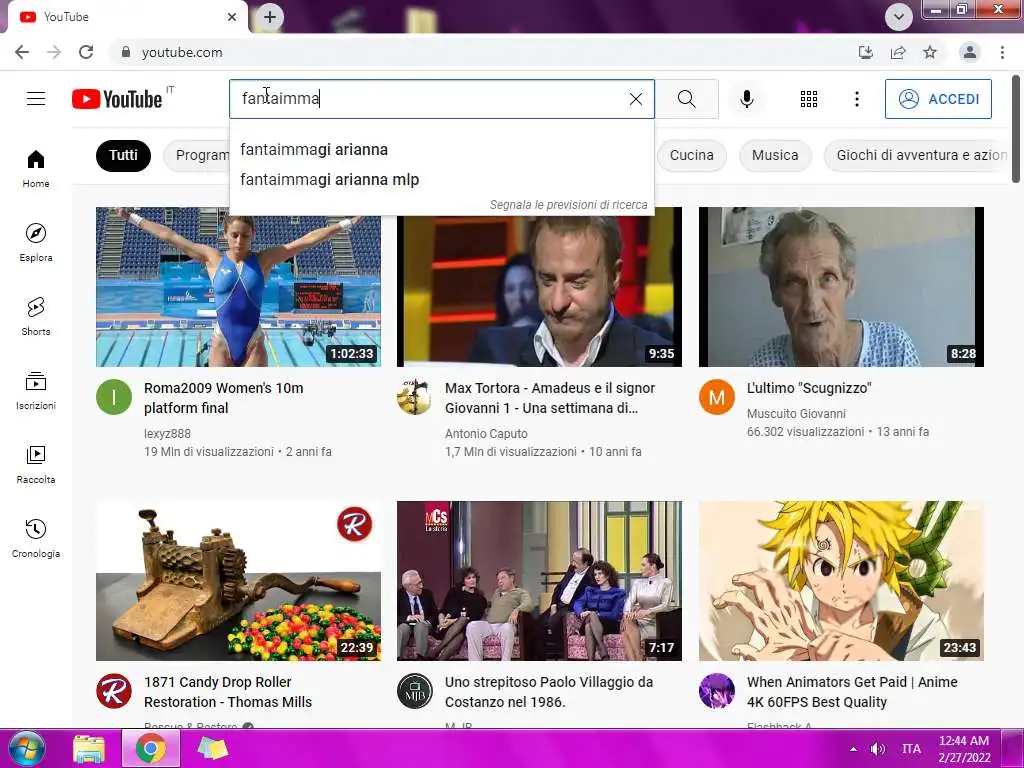Click the address bar showing youtube.com
The width and height of the screenshot is (1024, 768).
point(483,52)
